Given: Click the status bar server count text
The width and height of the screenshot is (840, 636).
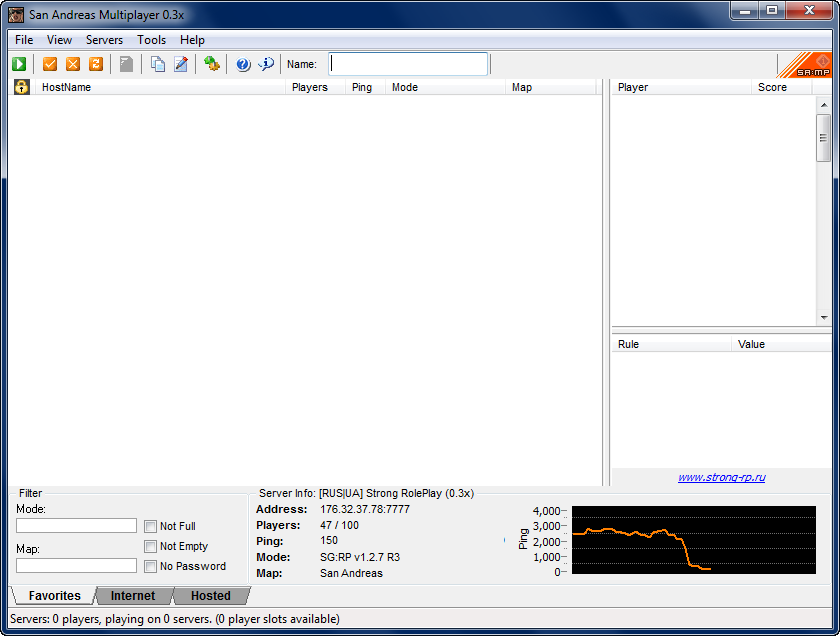Looking at the screenshot, I should point(175,619).
